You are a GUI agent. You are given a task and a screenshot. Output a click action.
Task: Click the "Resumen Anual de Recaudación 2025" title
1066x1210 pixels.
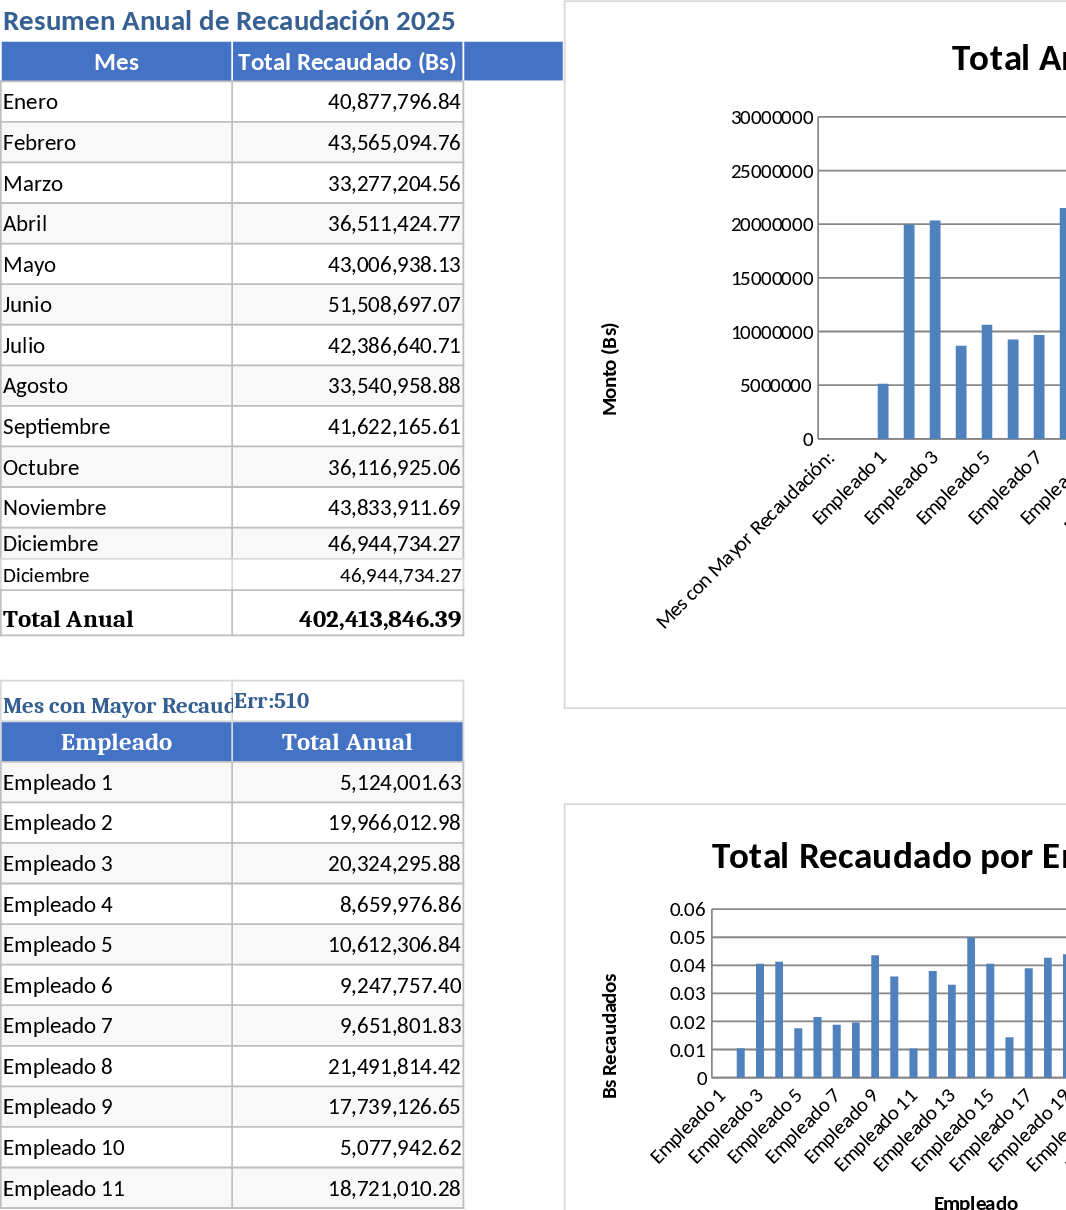pyautogui.click(x=229, y=21)
